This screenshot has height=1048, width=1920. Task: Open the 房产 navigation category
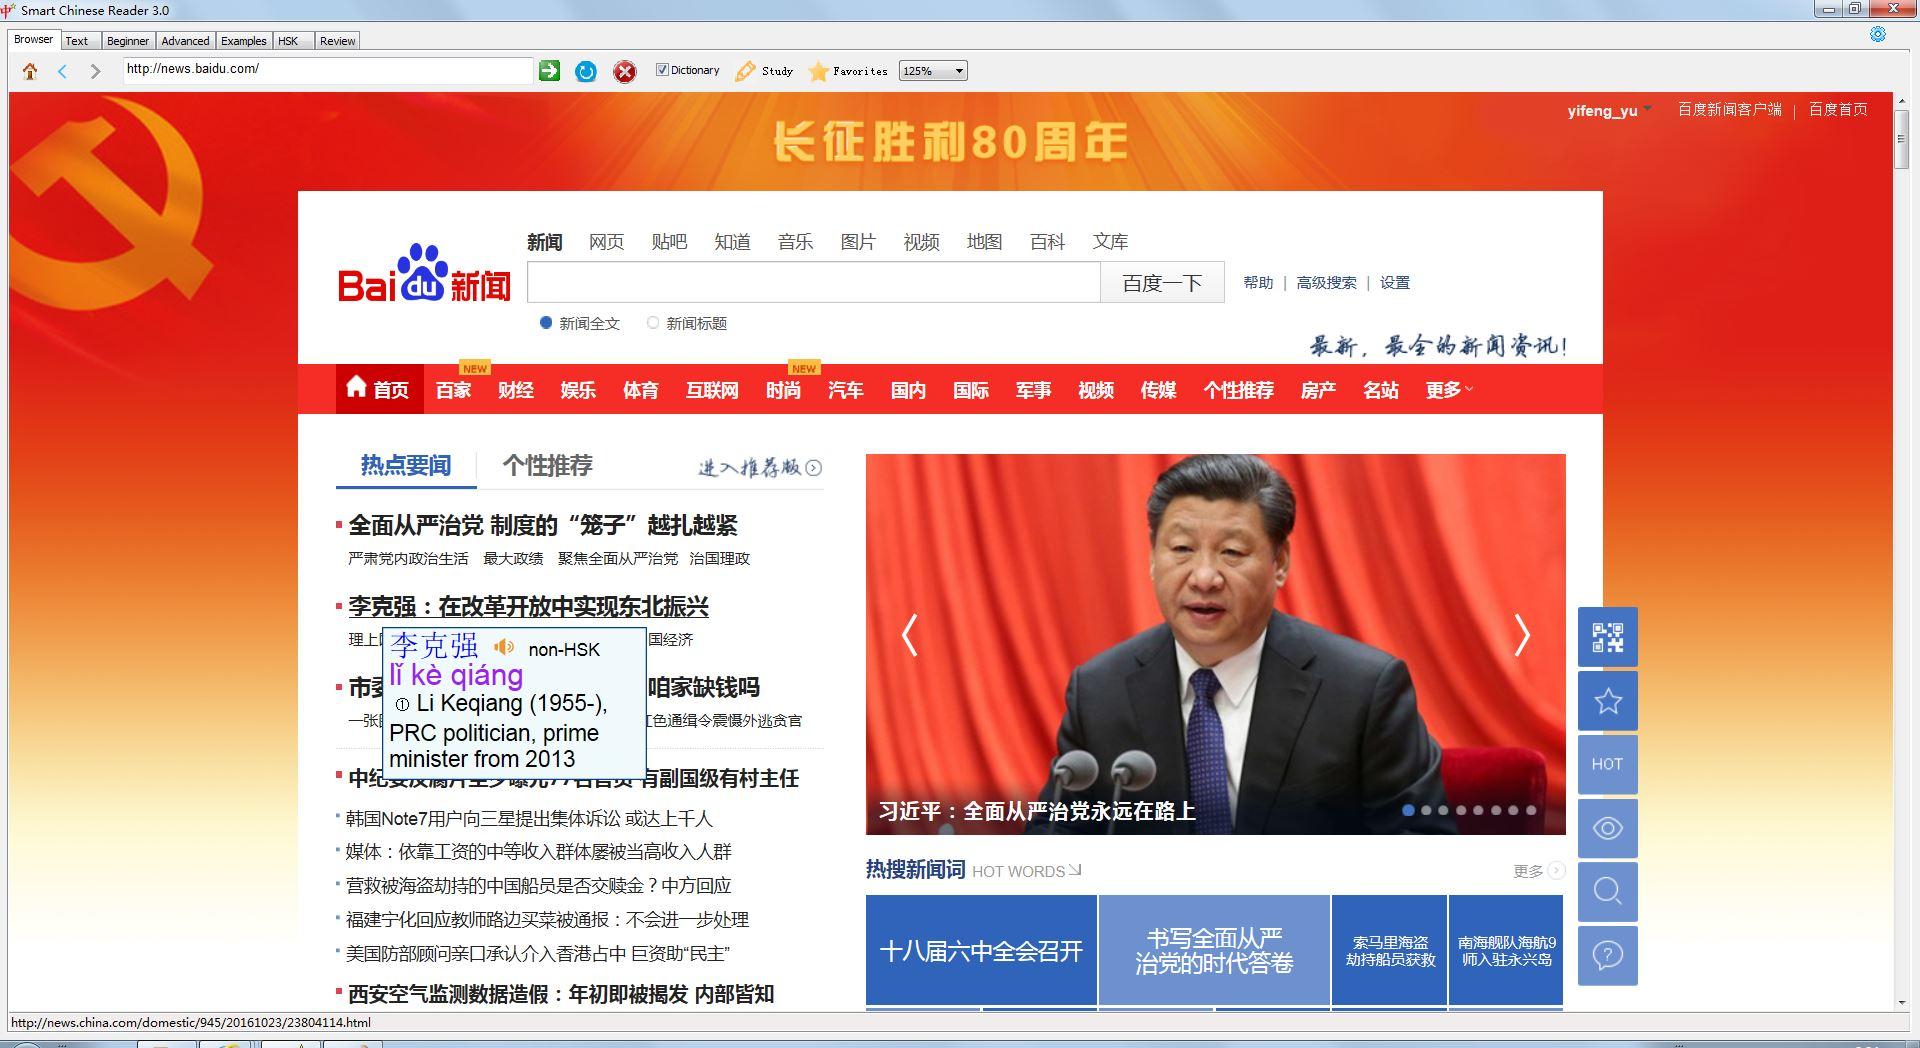[x=1318, y=390]
